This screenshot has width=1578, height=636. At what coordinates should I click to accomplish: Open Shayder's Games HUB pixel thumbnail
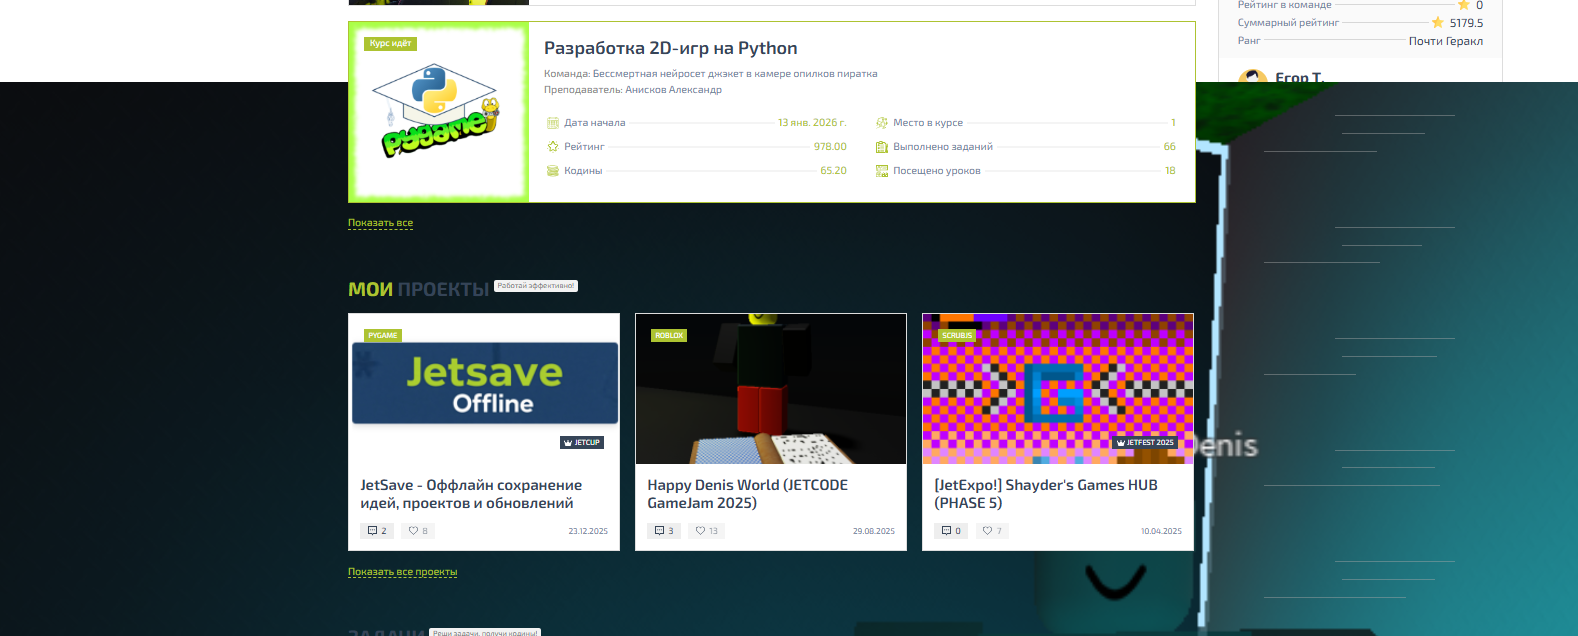[x=1058, y=389]
